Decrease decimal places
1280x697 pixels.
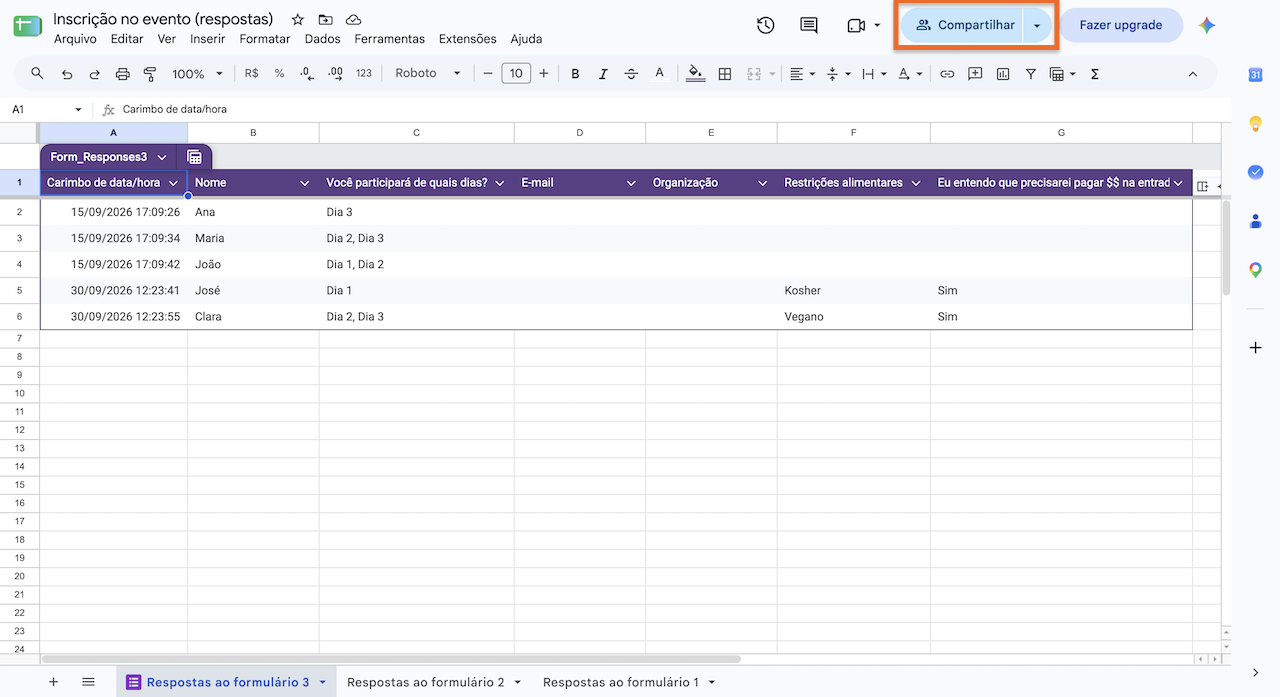click(x=307, y=73)
